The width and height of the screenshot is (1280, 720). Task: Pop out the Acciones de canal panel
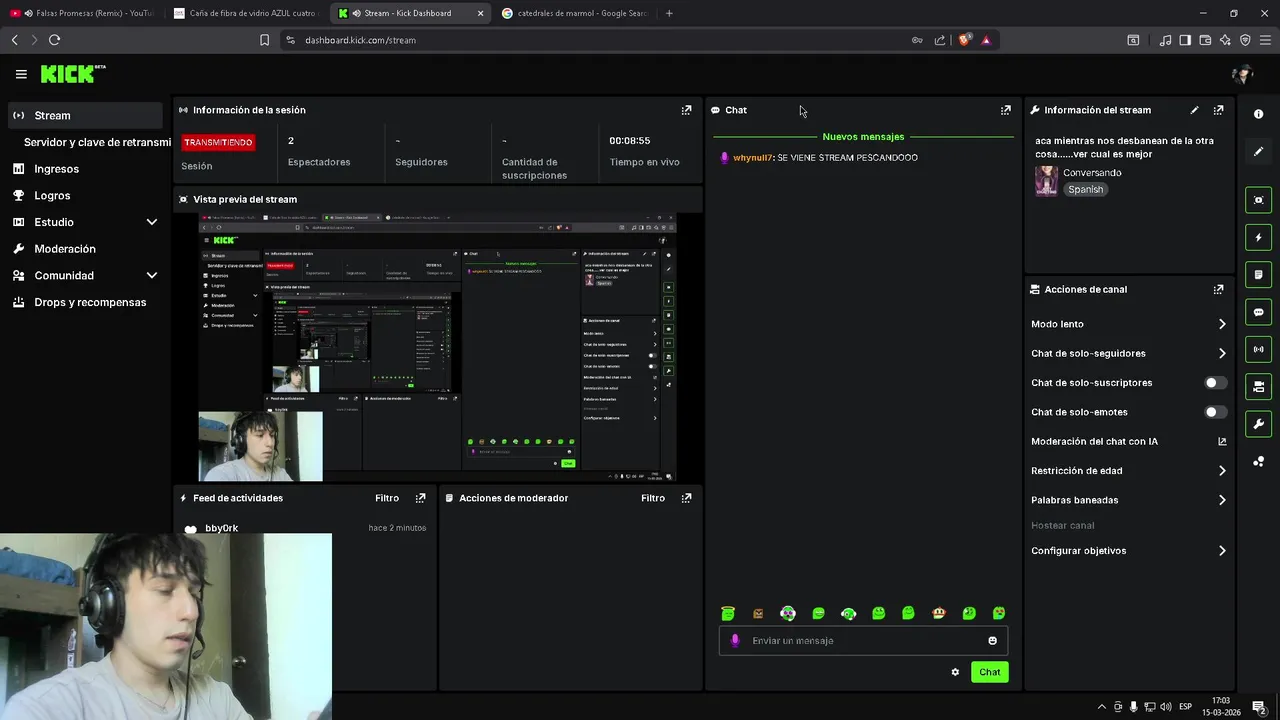(x=1218, y=289)
